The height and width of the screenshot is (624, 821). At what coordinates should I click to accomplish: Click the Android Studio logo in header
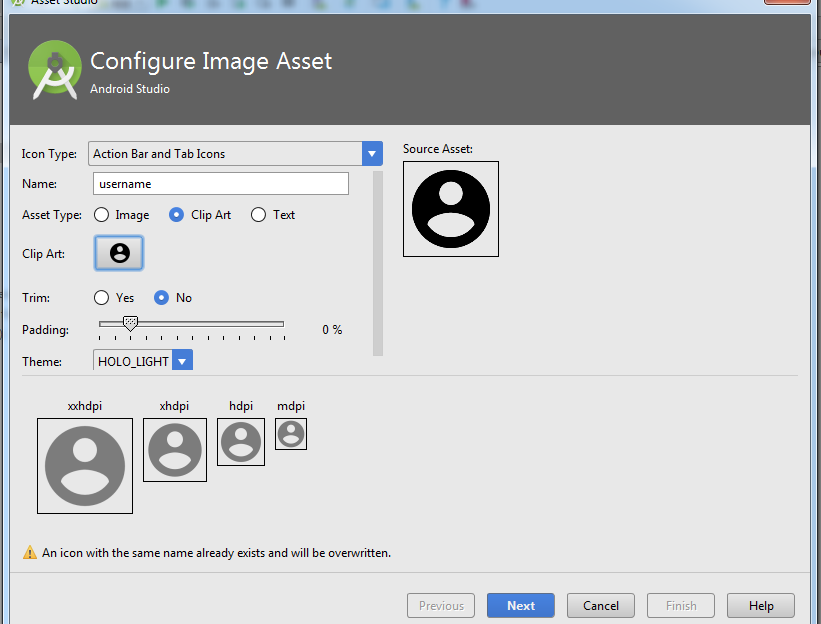point(55,69)
